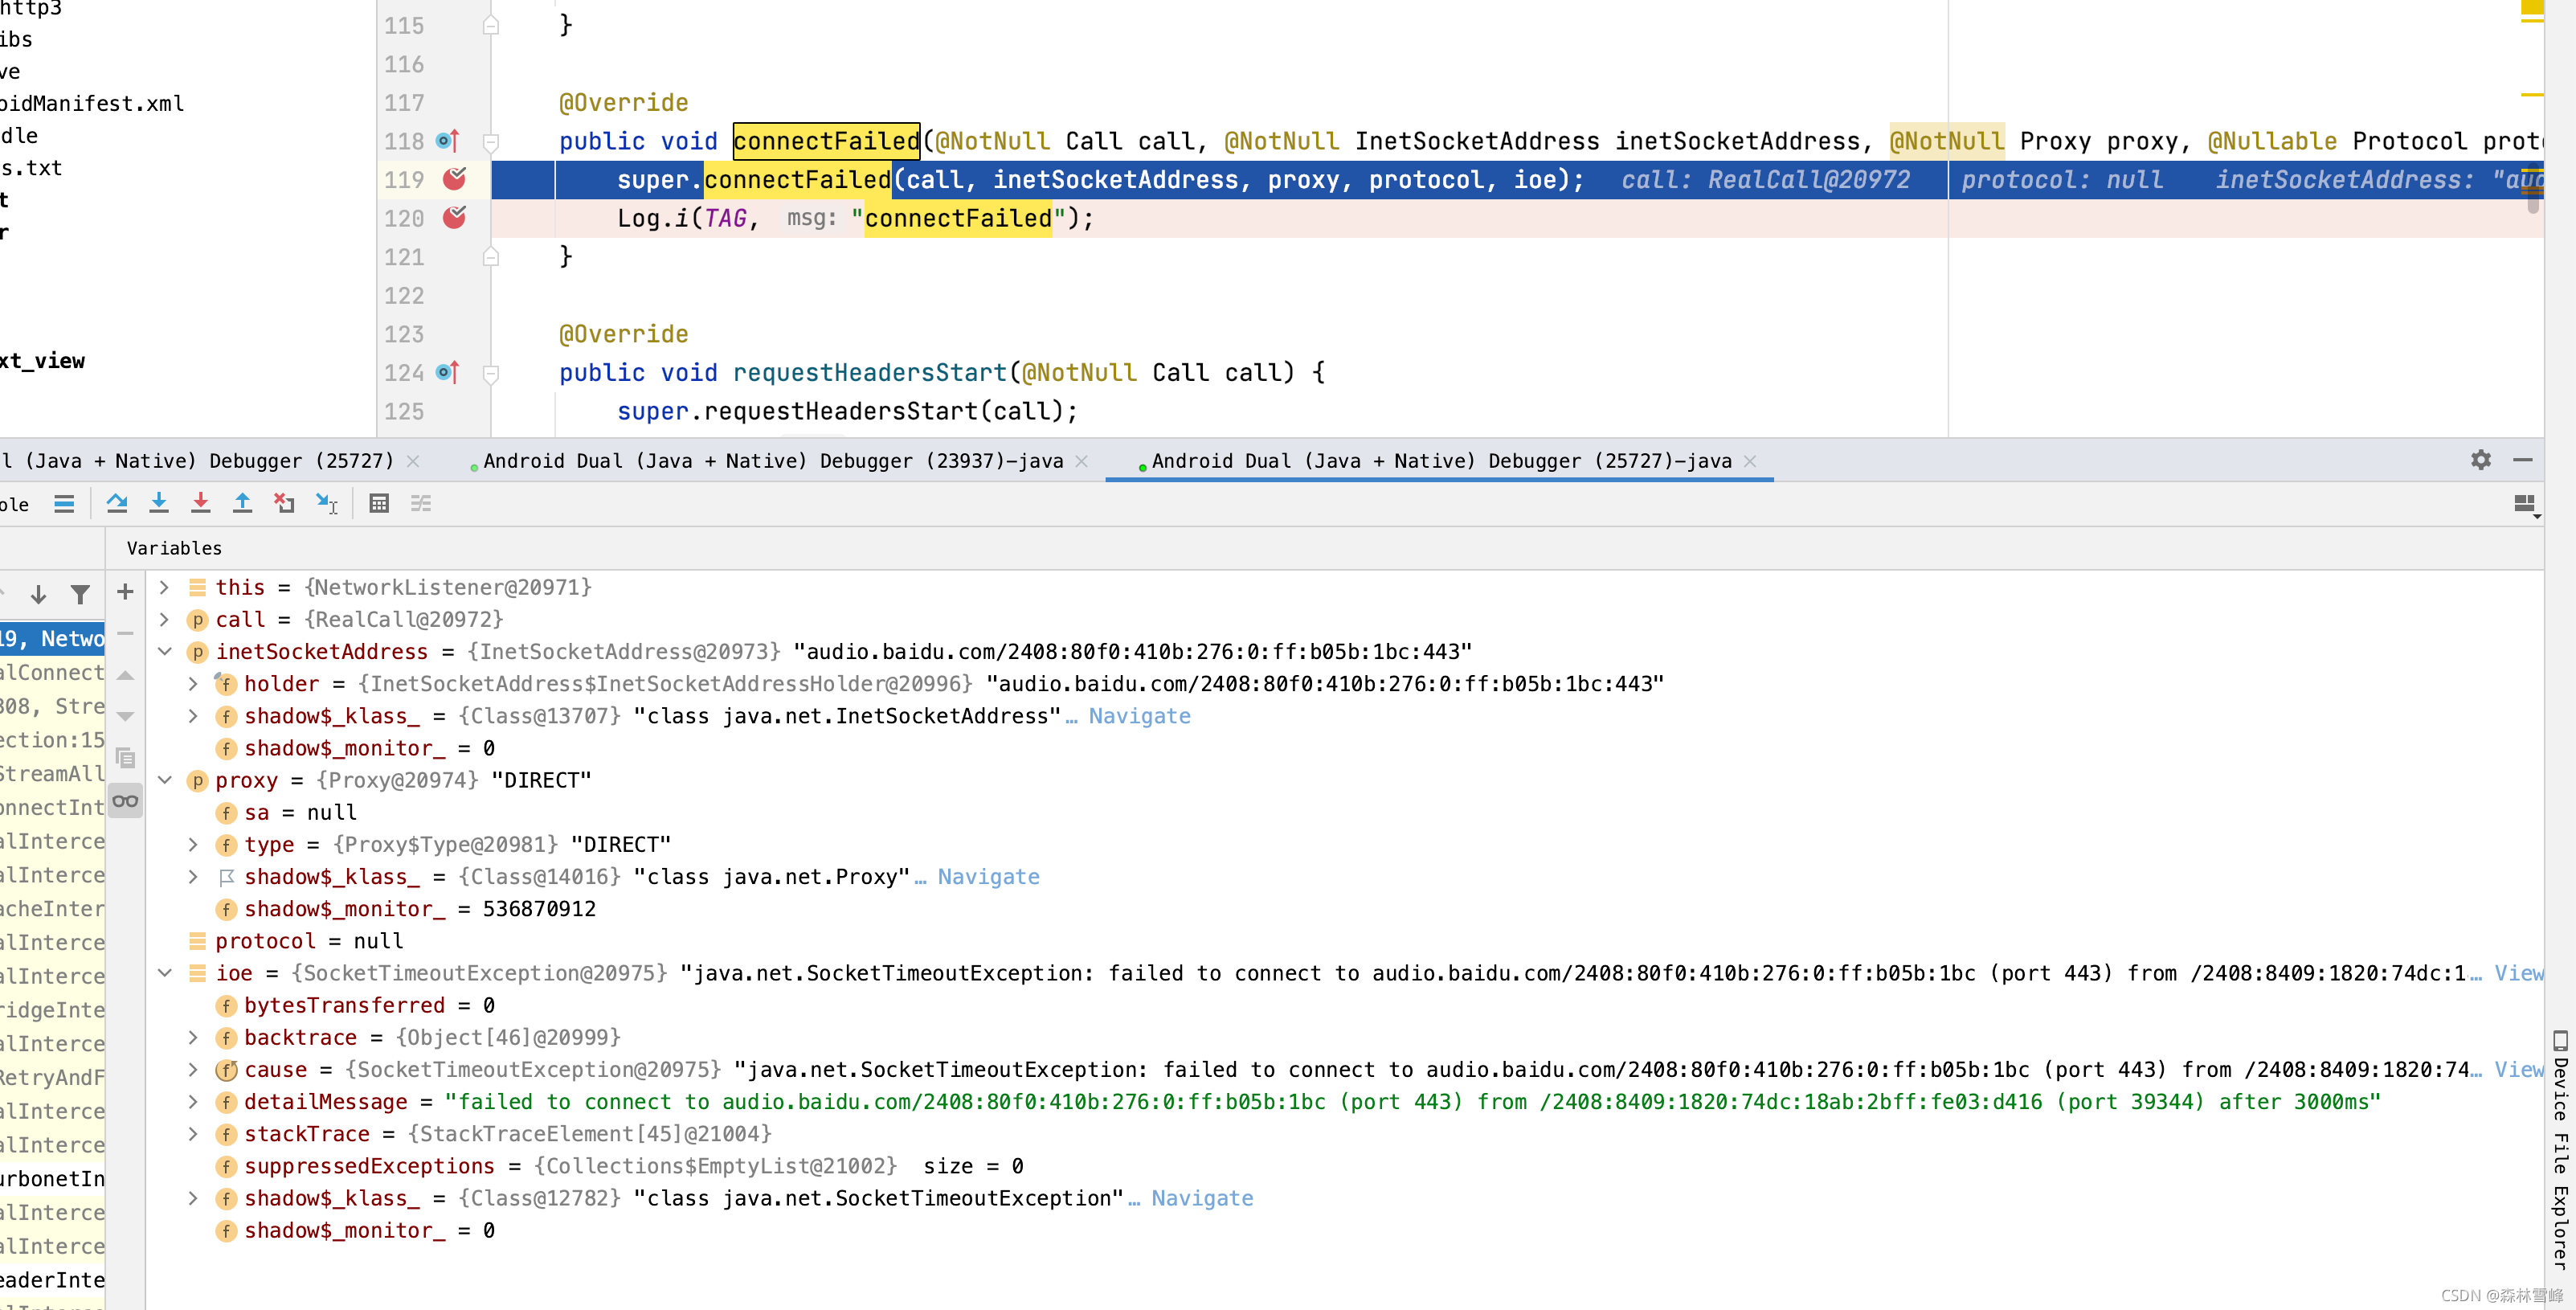This screenshot has height=1310, width=2576.
Task: Click override gutter icon on line 124
Action: point(447,373)
